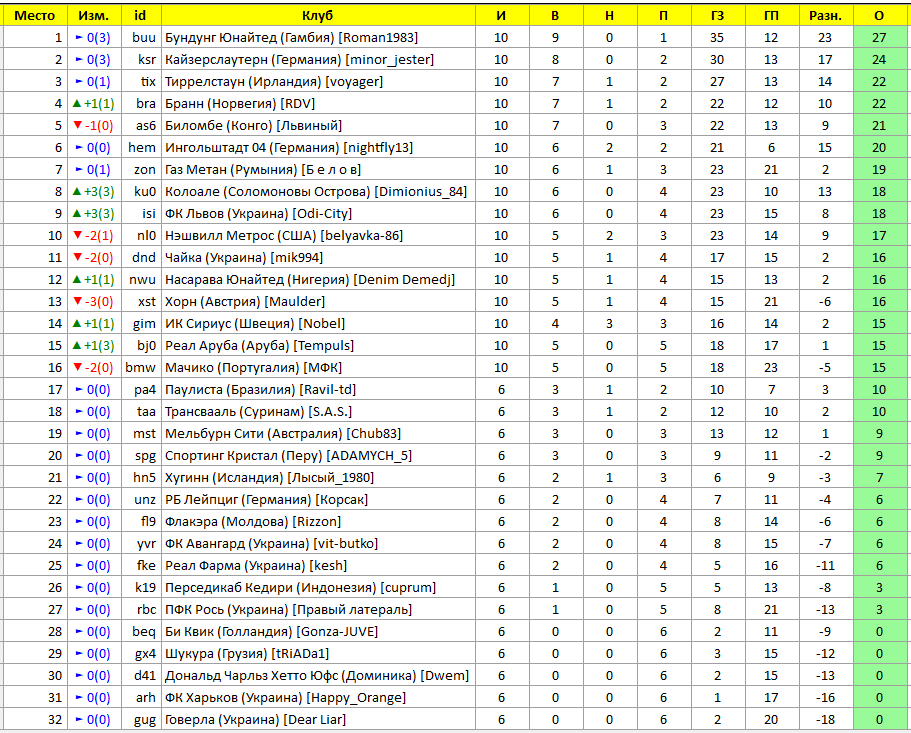Click the Место column header
This screenshot has width=911, height=733.
(35, 16)
